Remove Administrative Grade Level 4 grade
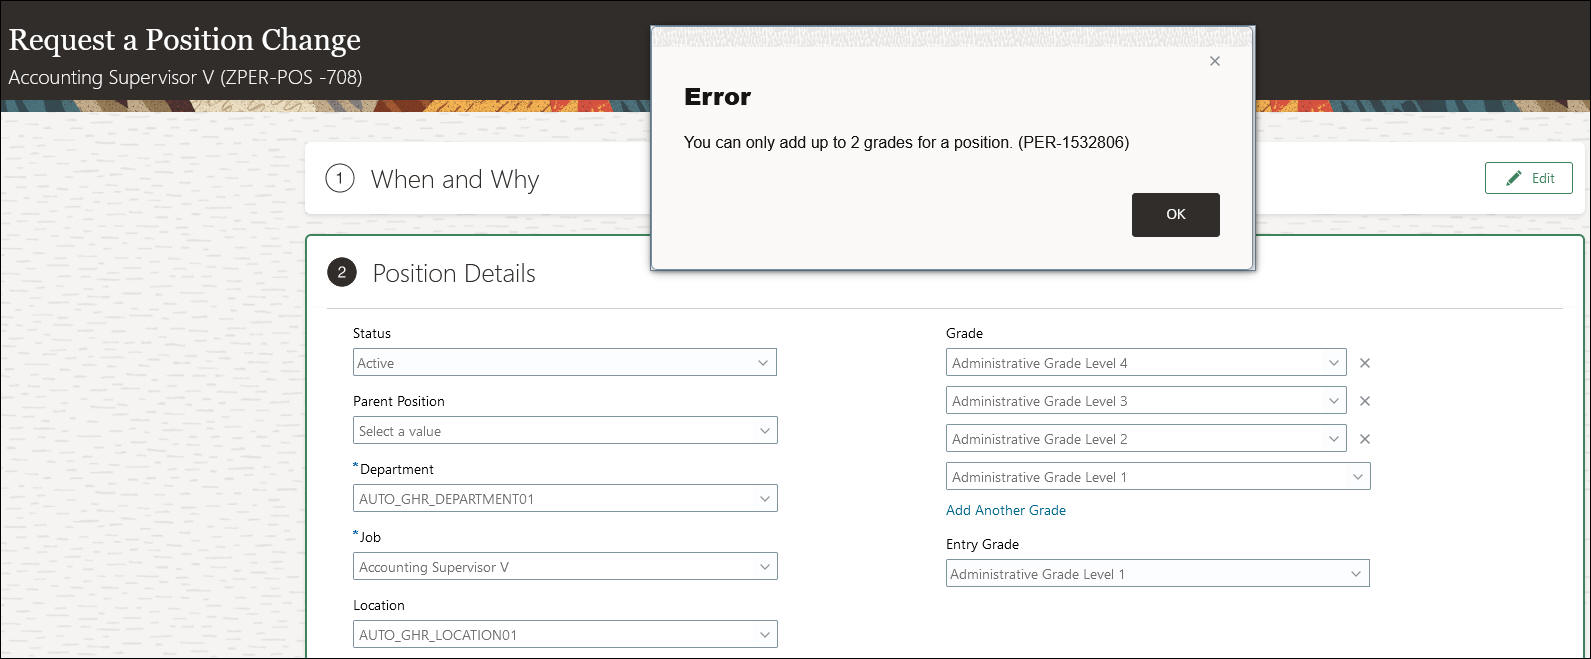This screenshot has height=659, width=1591. click(1364, 363)
